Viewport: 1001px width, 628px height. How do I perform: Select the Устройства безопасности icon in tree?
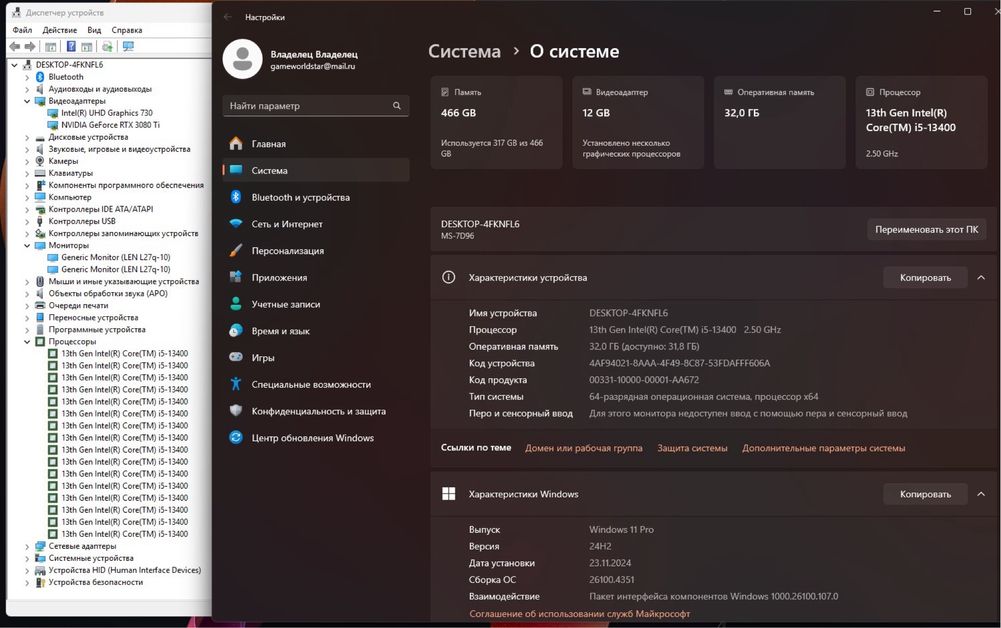point(40,582)
